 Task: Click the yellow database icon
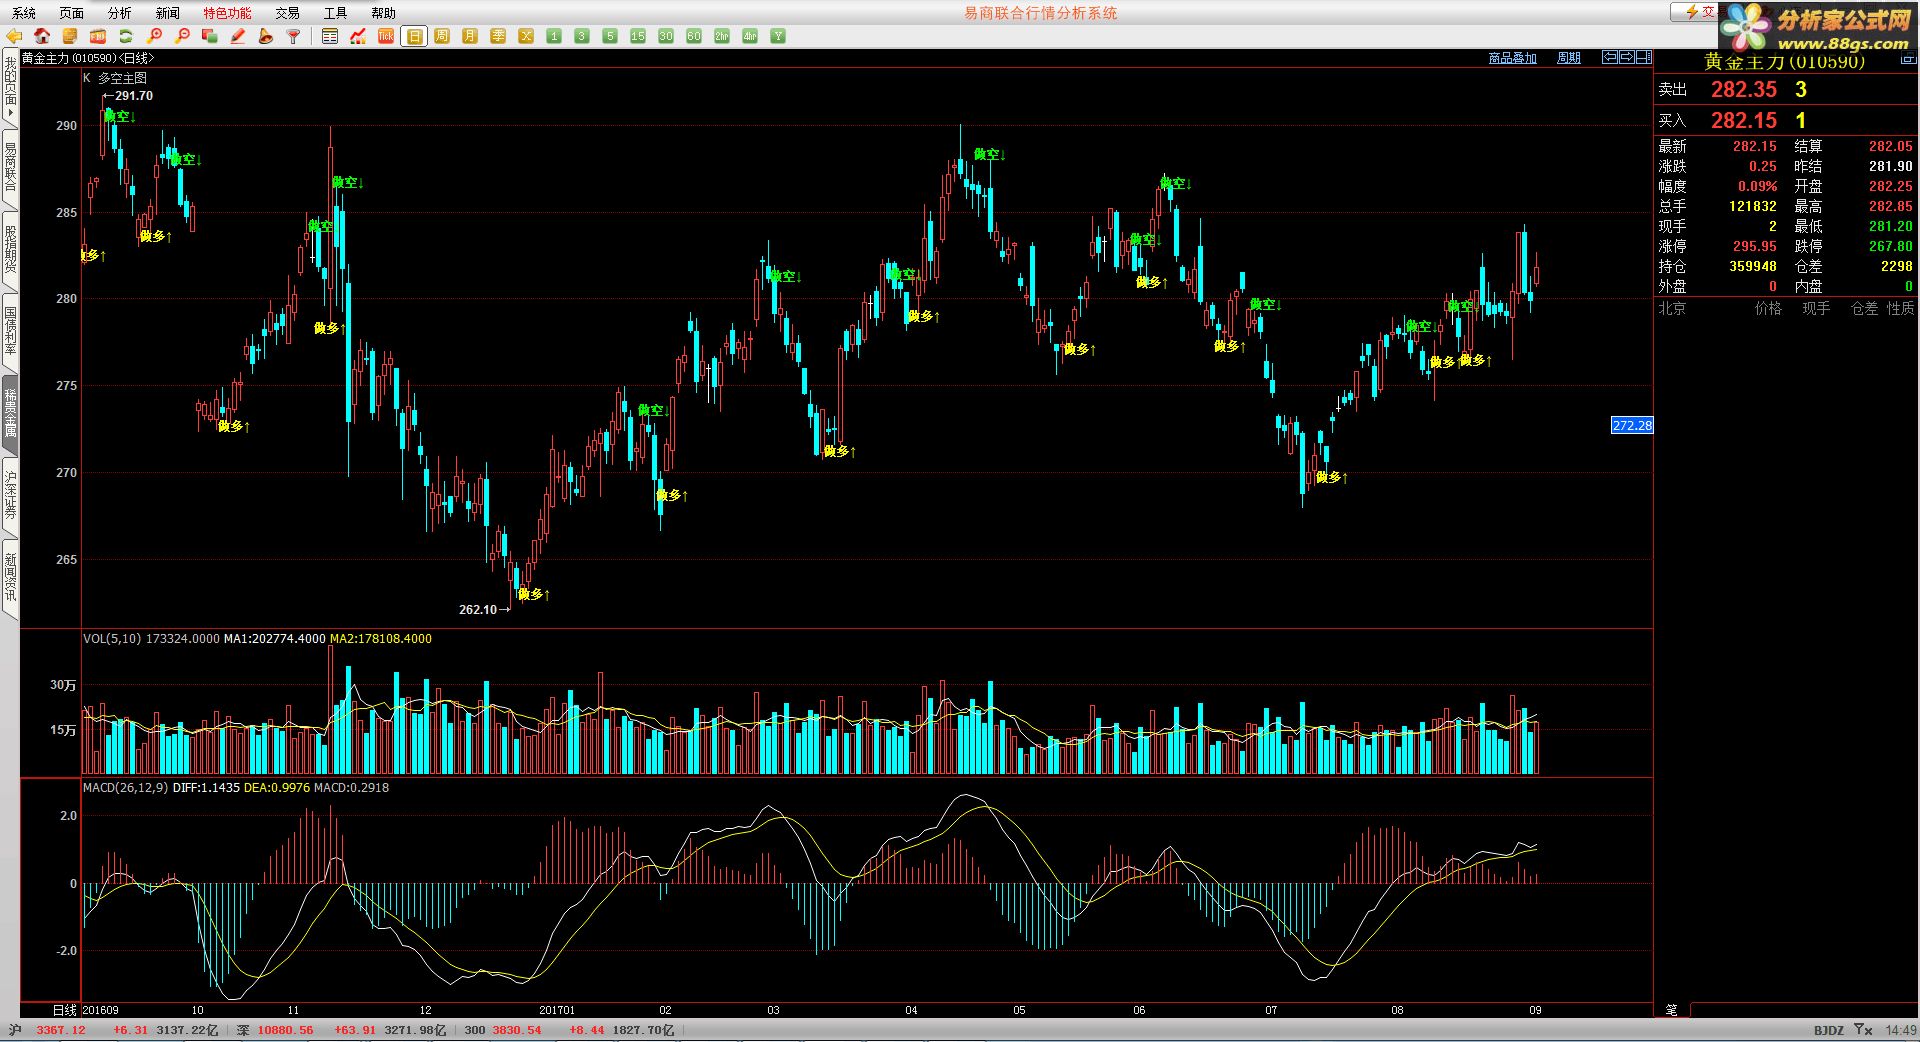click(70, 36)
